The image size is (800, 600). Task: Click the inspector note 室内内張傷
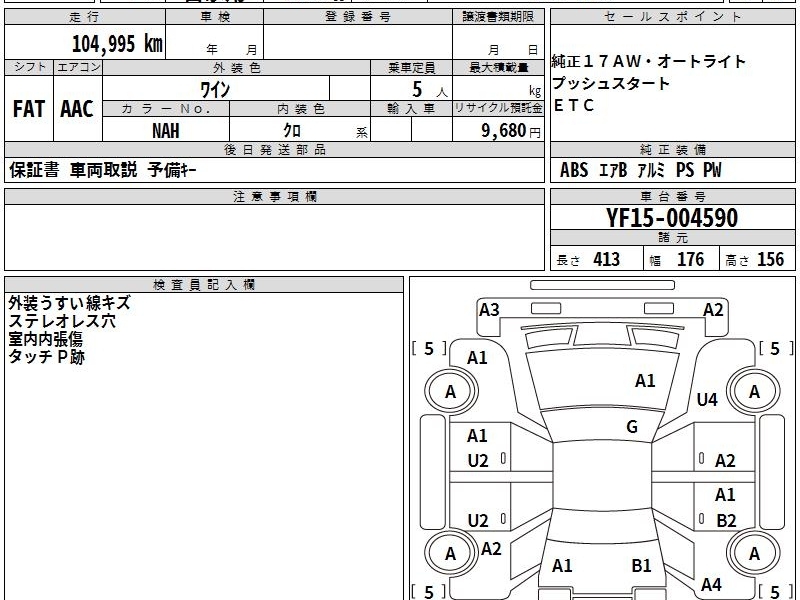pyautogui.click(x=45, y=339)
